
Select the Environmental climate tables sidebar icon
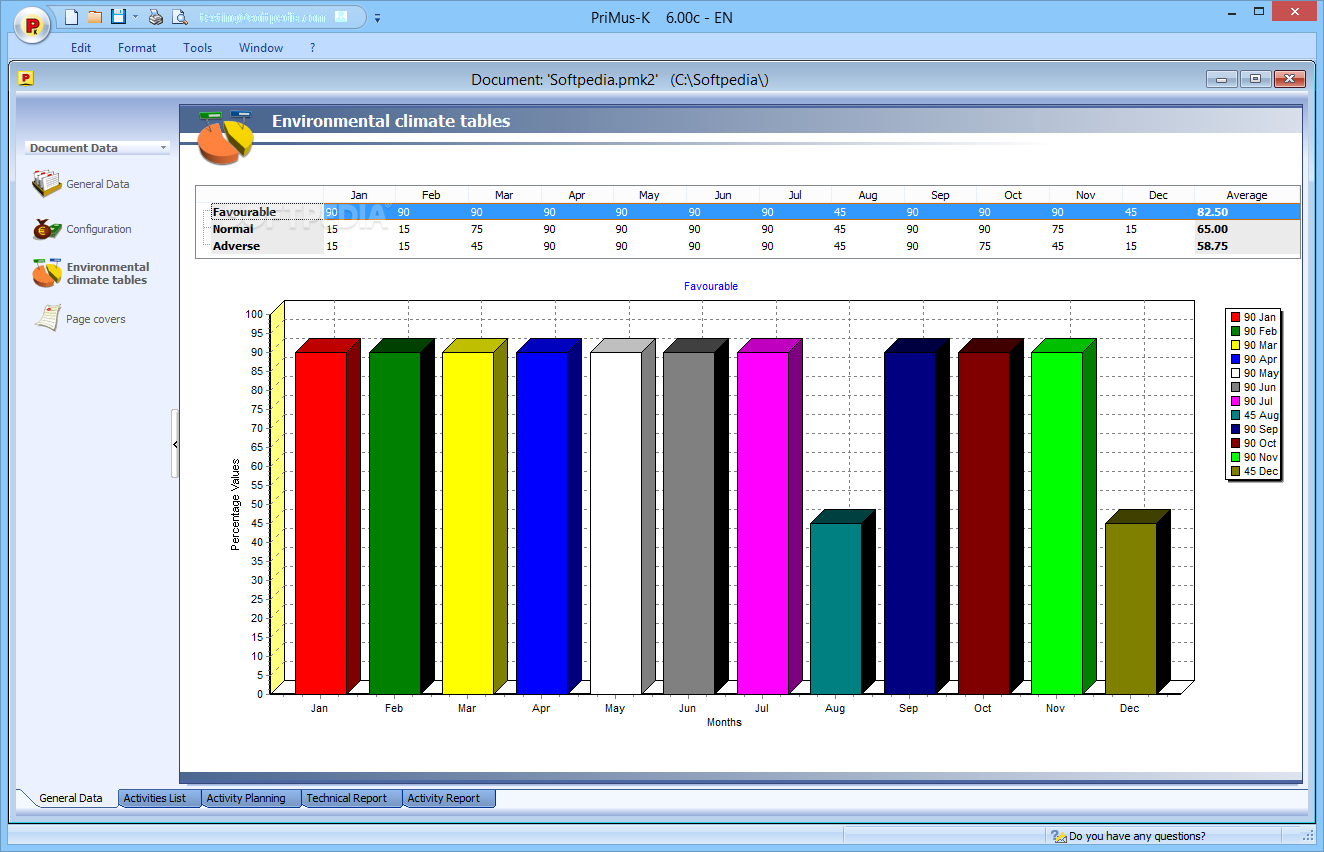[x=47, y=273]
